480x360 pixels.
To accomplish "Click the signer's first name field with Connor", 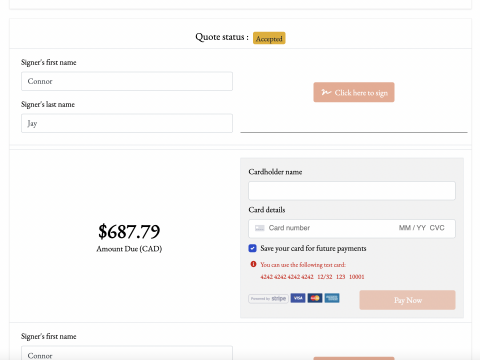I will pyautogui.click(x=127, y=81).
